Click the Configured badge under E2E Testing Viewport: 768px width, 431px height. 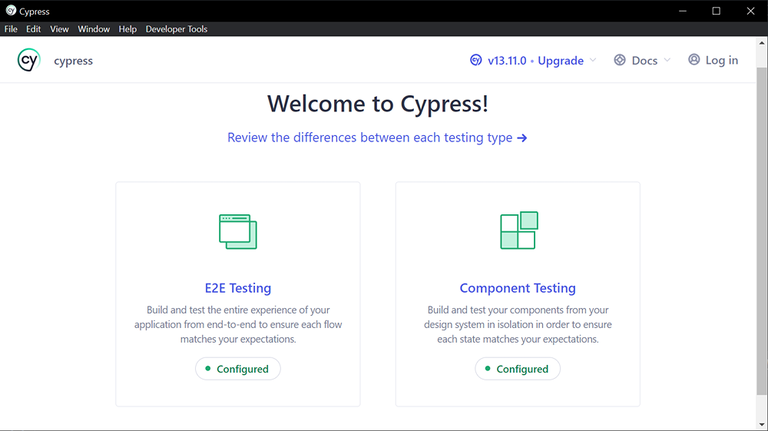click(238, 369)
